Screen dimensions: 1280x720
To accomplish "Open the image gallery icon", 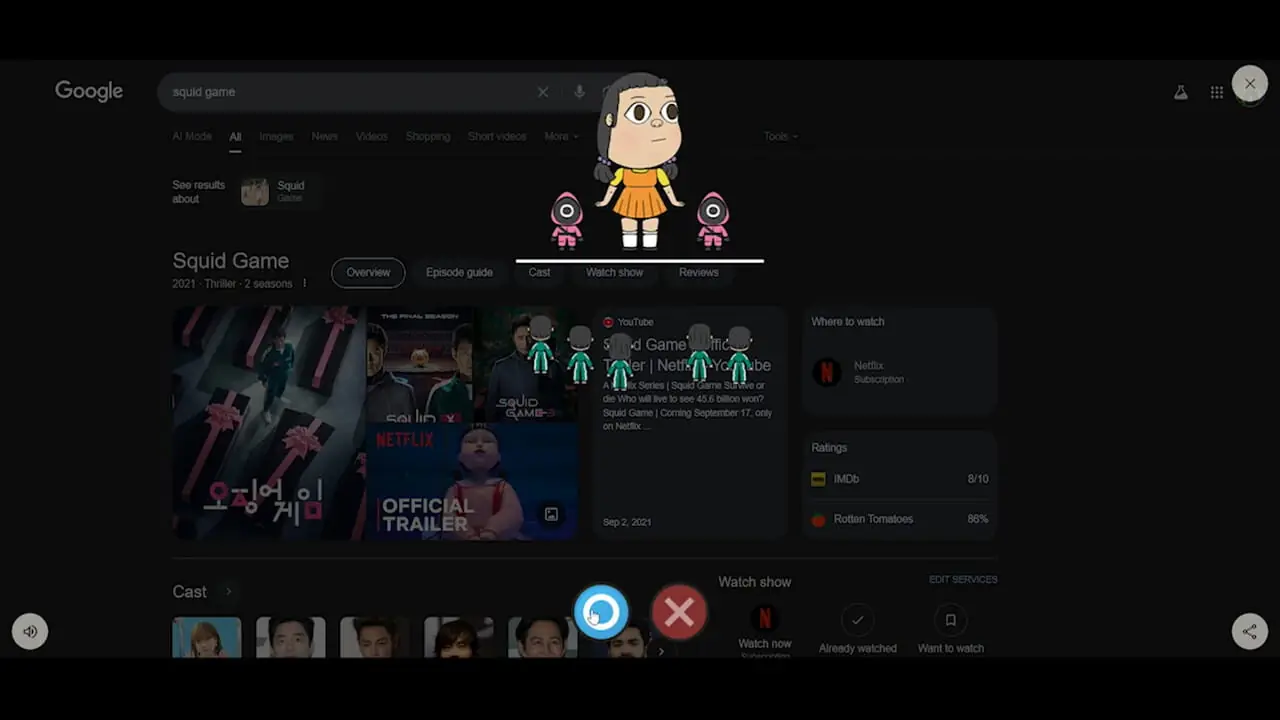I will click(x=551, y=514).
